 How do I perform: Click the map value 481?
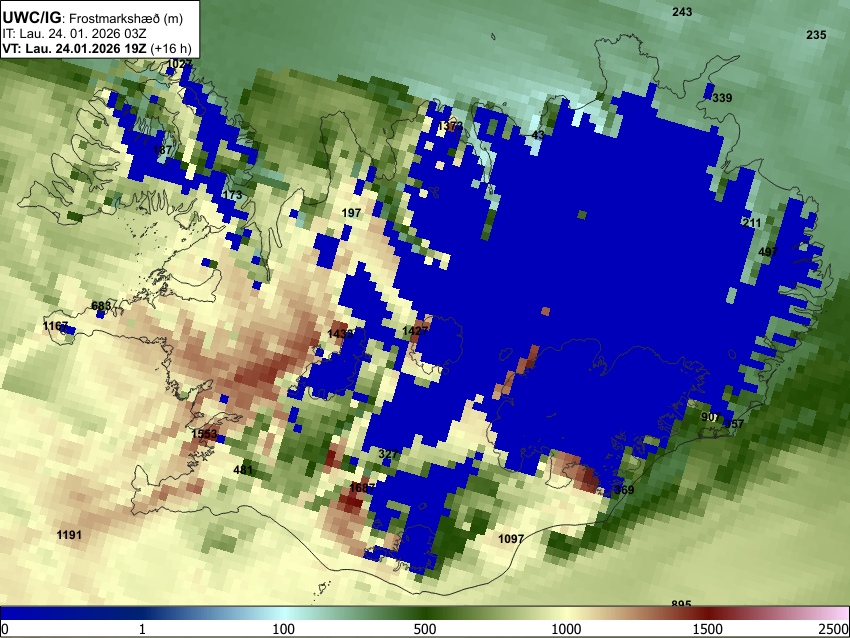pos(243,469)
